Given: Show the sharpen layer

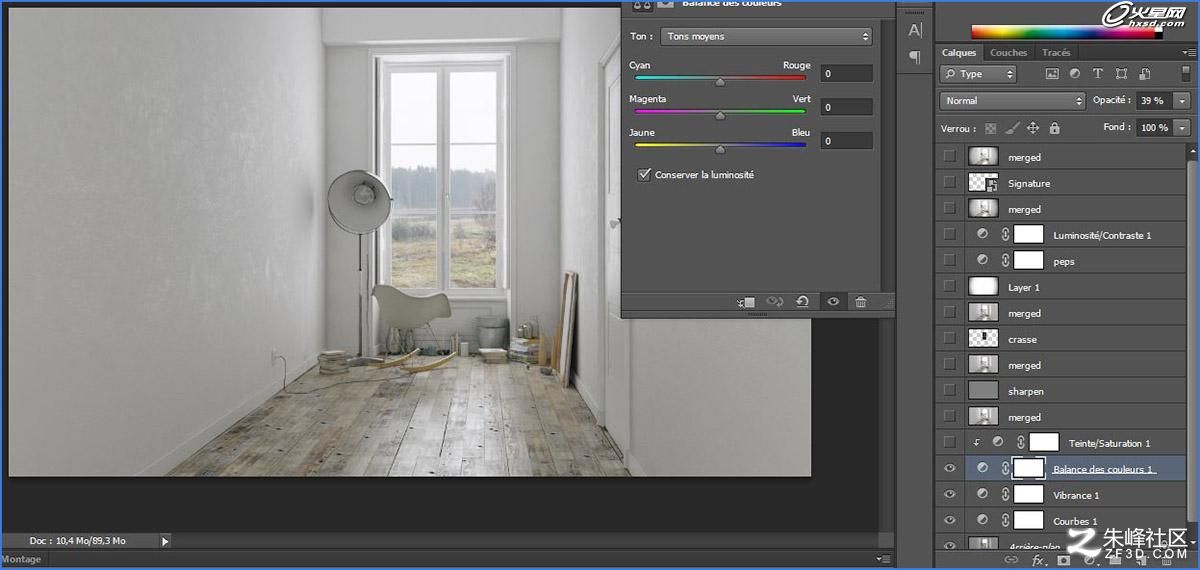Looking at the screenshot, I should (950, 390).
